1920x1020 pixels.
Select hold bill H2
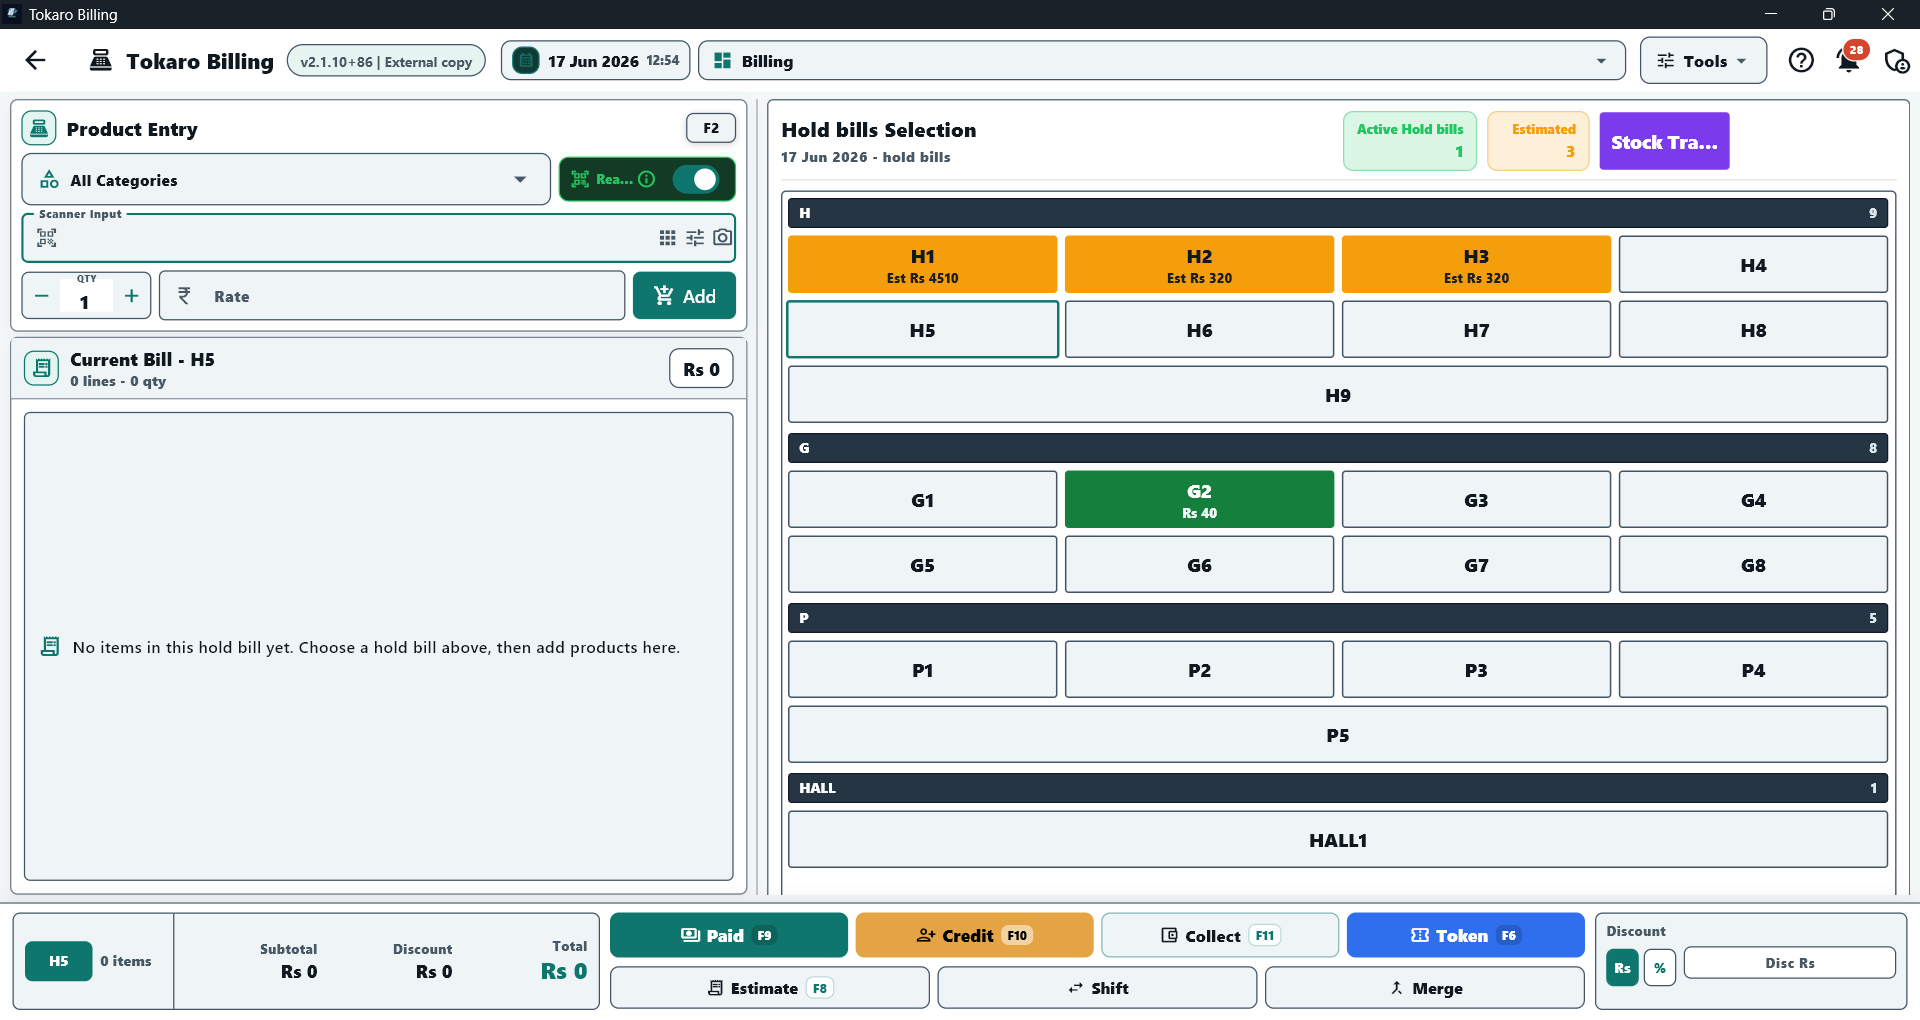tap(1199, 265)
